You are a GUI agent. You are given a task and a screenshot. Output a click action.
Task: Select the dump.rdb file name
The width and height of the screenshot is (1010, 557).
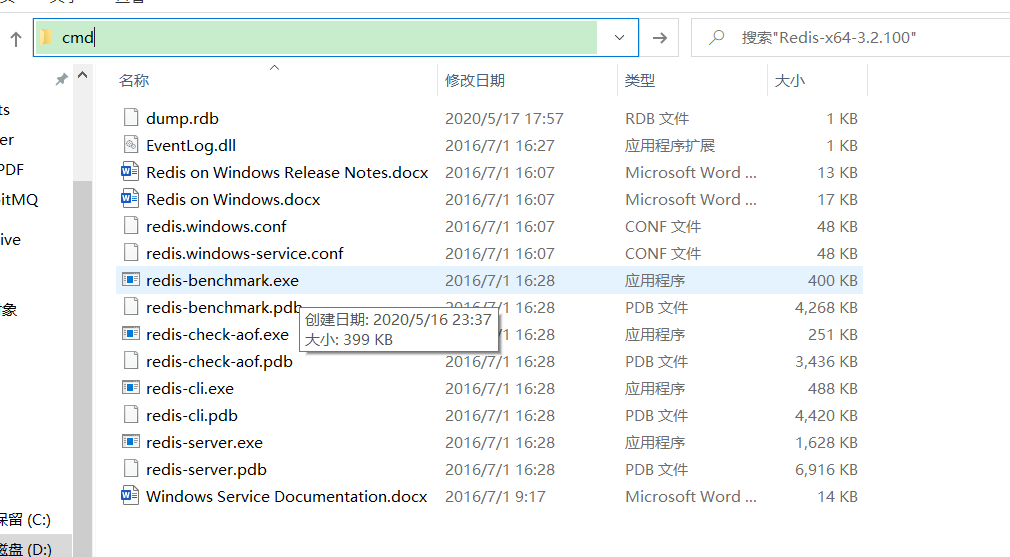[182, 118]
